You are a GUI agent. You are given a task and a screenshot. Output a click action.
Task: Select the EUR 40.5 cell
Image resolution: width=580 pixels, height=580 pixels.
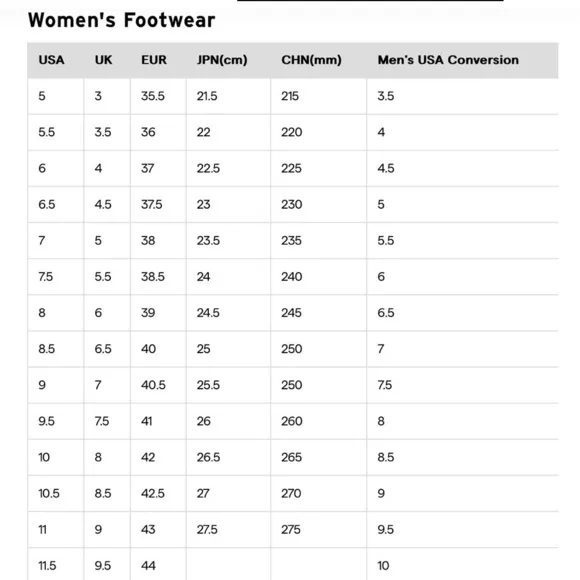tap(158, 385)
